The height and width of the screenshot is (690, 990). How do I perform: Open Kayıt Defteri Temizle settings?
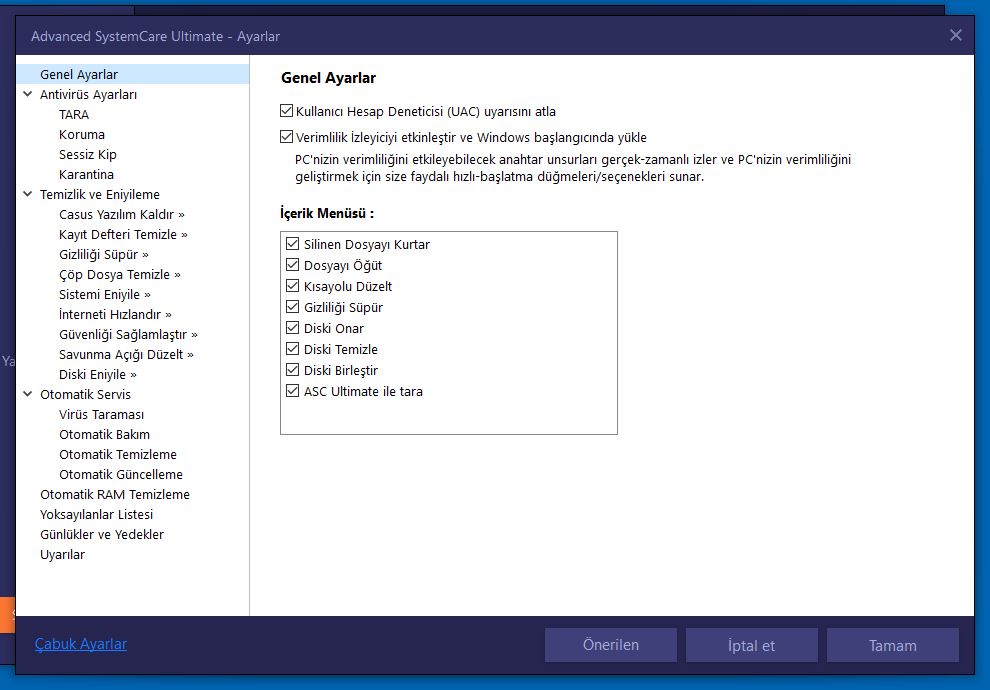pyautogui.click(x=123, y=235)
